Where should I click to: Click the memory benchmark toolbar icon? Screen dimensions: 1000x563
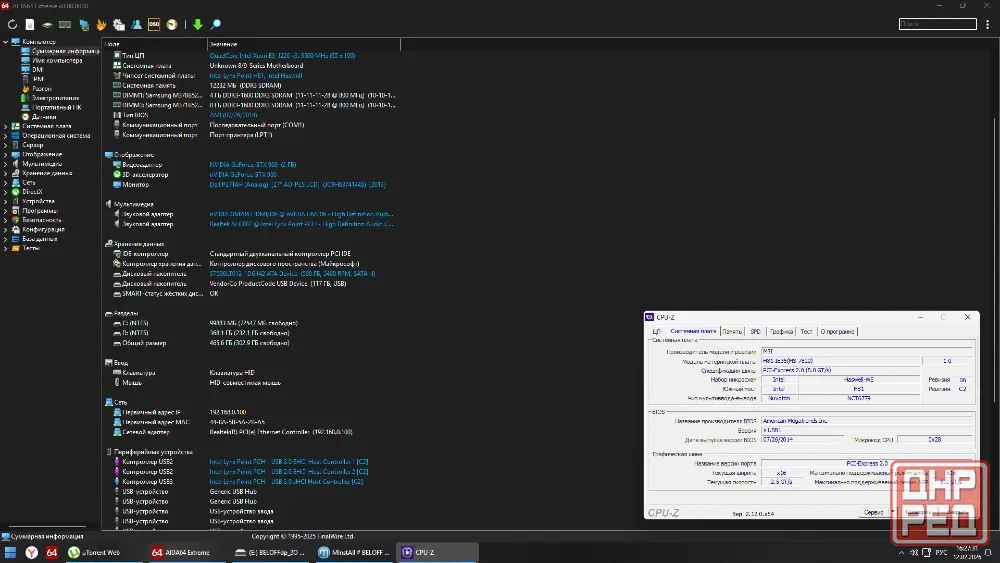point(65,24)
